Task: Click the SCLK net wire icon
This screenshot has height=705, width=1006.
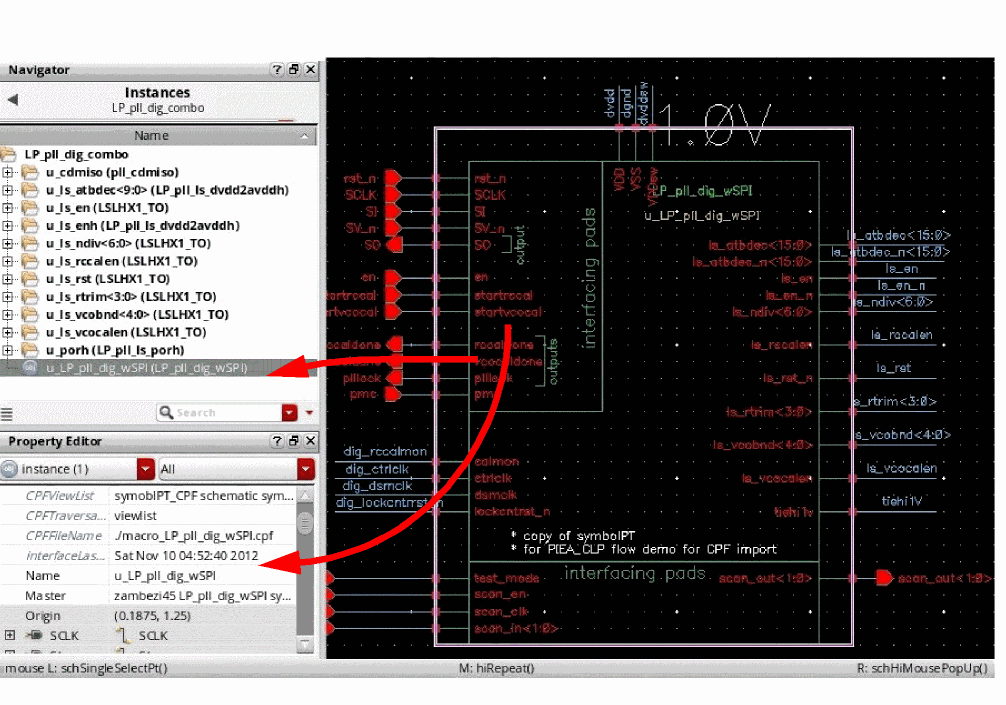Action: coord(123,636)
